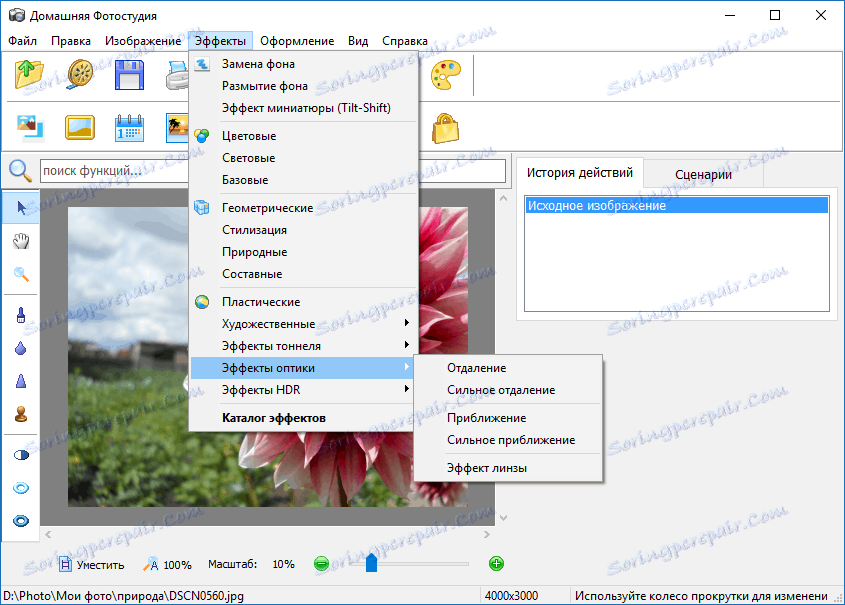This screenshot has width=845, height=605.
Task: Open the palette (color correction) icon
Action: [446, 74]
